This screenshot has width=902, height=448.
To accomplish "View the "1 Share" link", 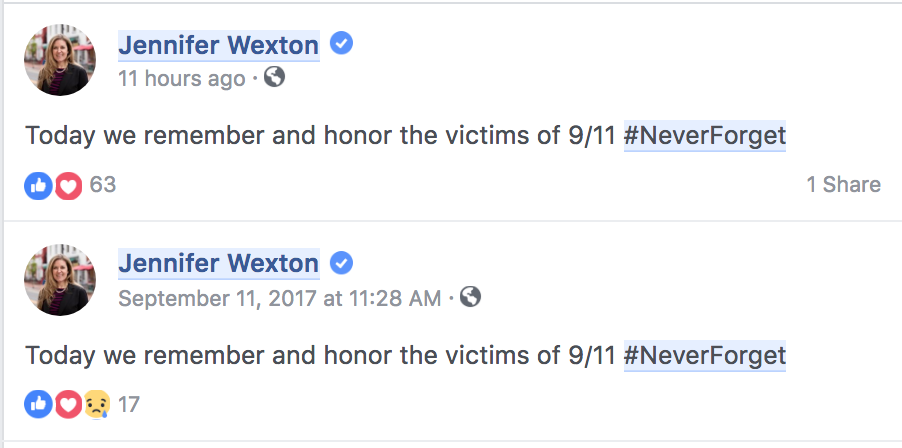I will click(x=843, y=185).
